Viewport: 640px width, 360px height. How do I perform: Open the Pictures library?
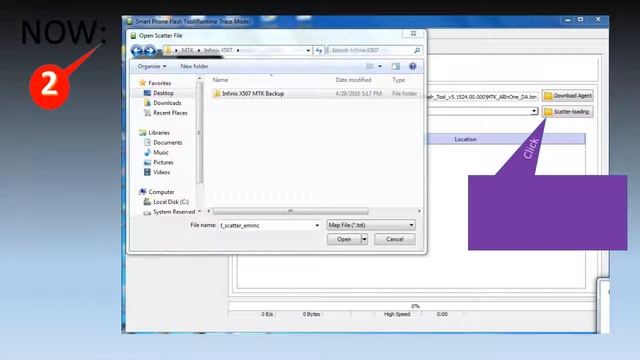[163, 162]
